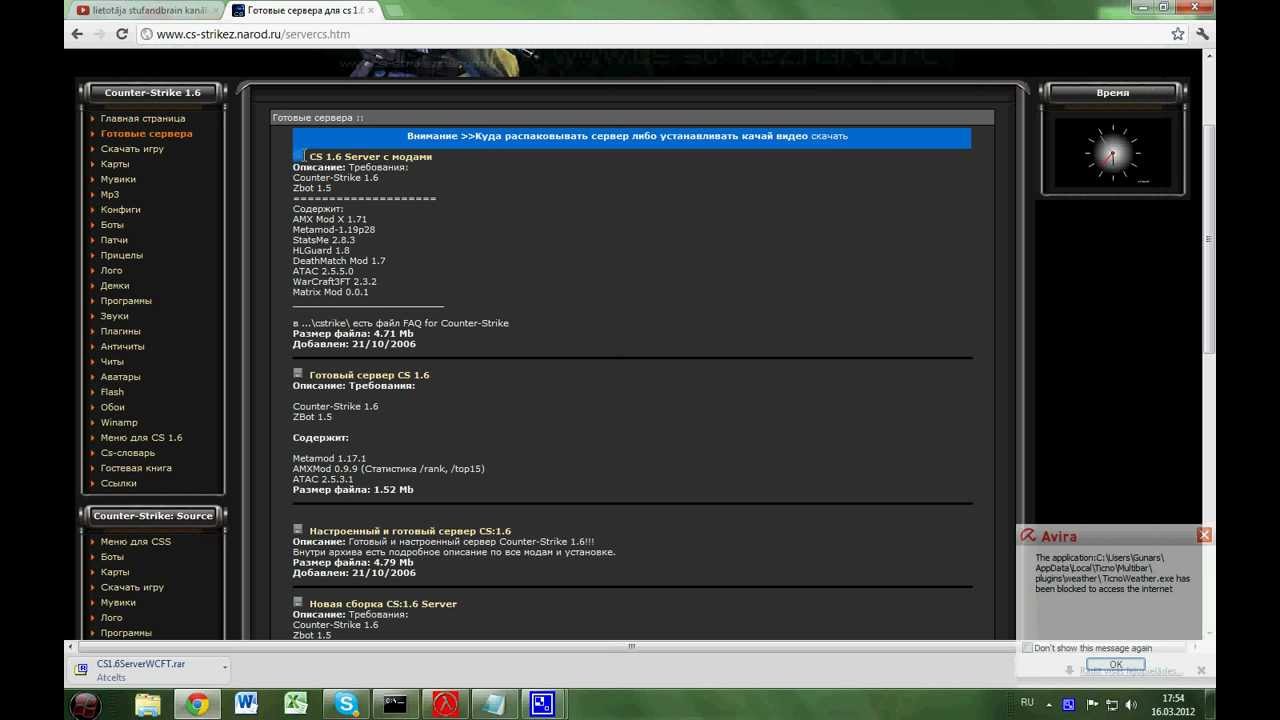This screenshot has width=1280, height=720.
Task: Close the Avira notification popup
Action: (1204, 535)
